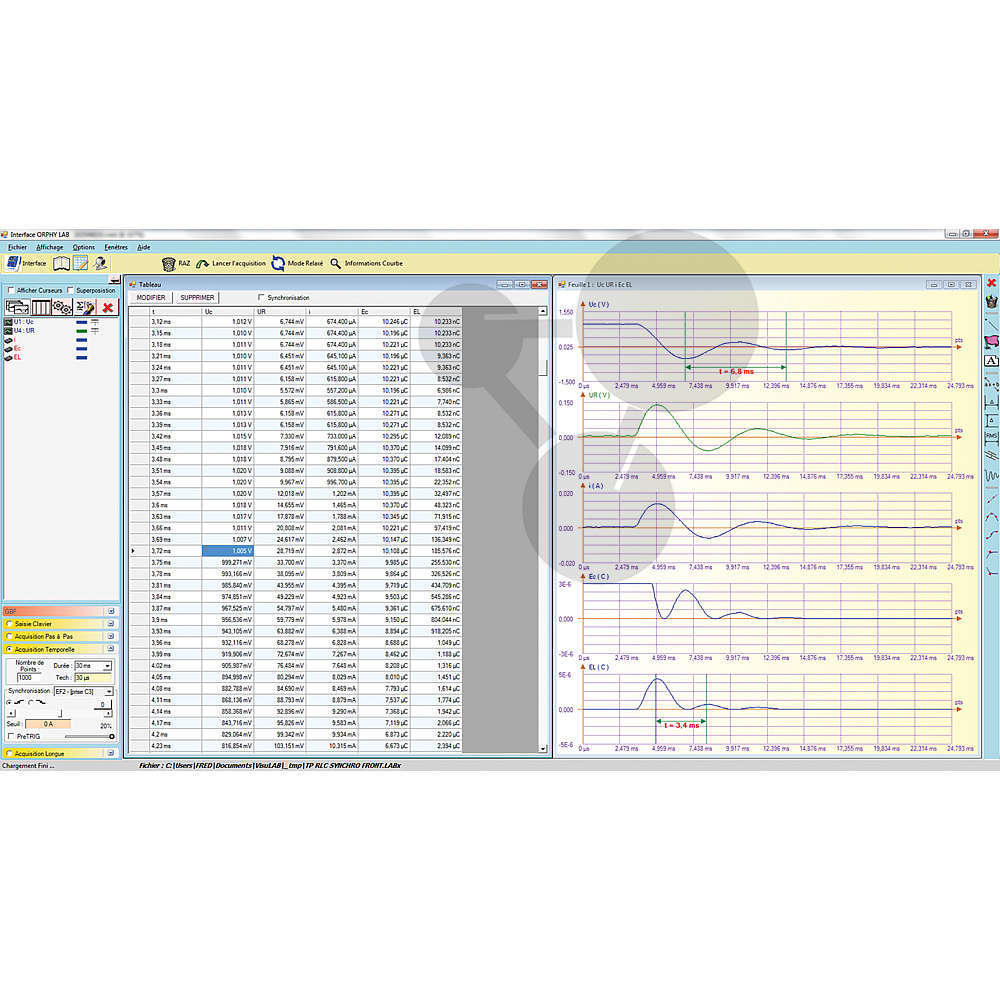Open the Fenêtres menu
Screen dimensions: 1000x1000
pos(116,247)
